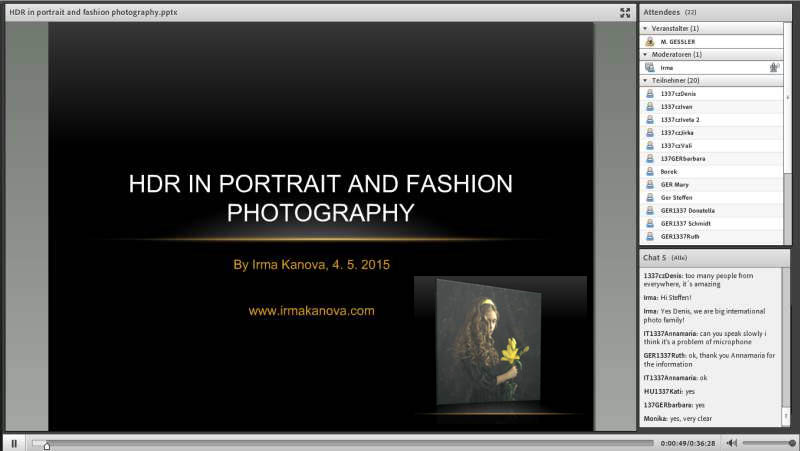Click the www.irmakanova.com link on slide
The width and height of the screenshot is (800, 451).
[x=311, y=311]
